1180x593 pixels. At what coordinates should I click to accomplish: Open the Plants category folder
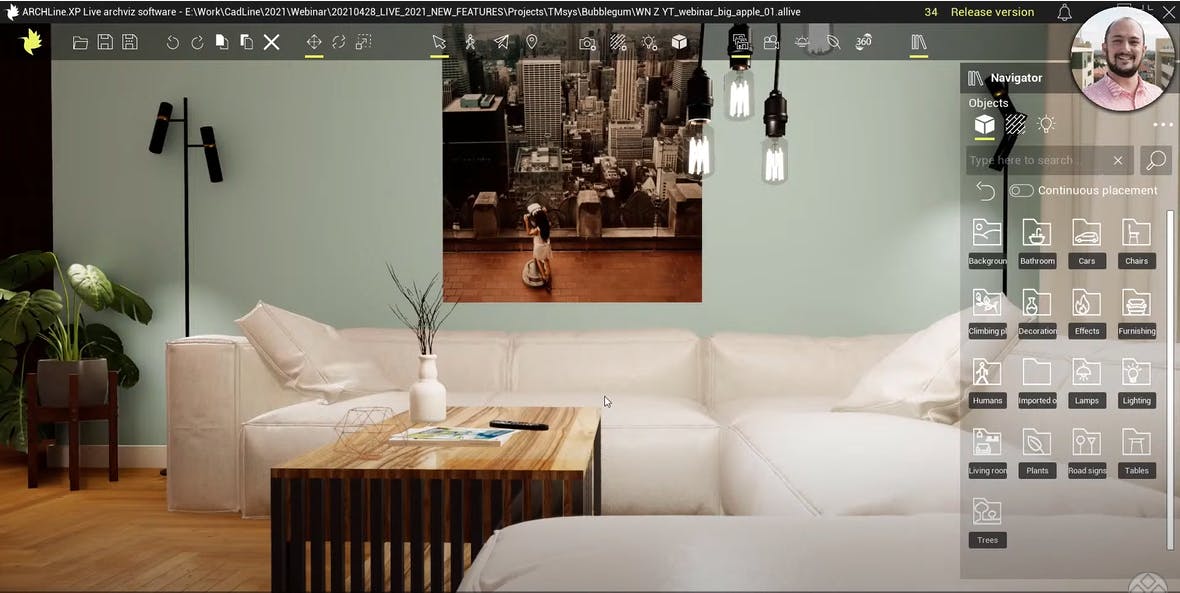tap(1037, 452)
